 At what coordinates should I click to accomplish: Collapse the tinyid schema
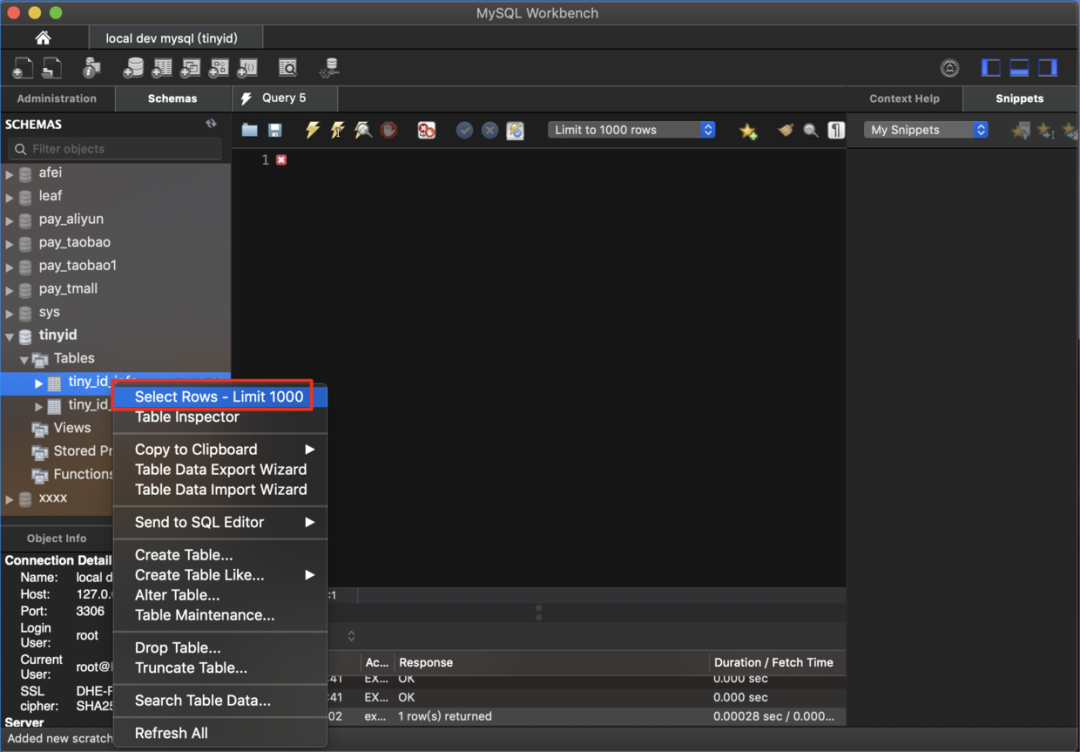(9, 337)
